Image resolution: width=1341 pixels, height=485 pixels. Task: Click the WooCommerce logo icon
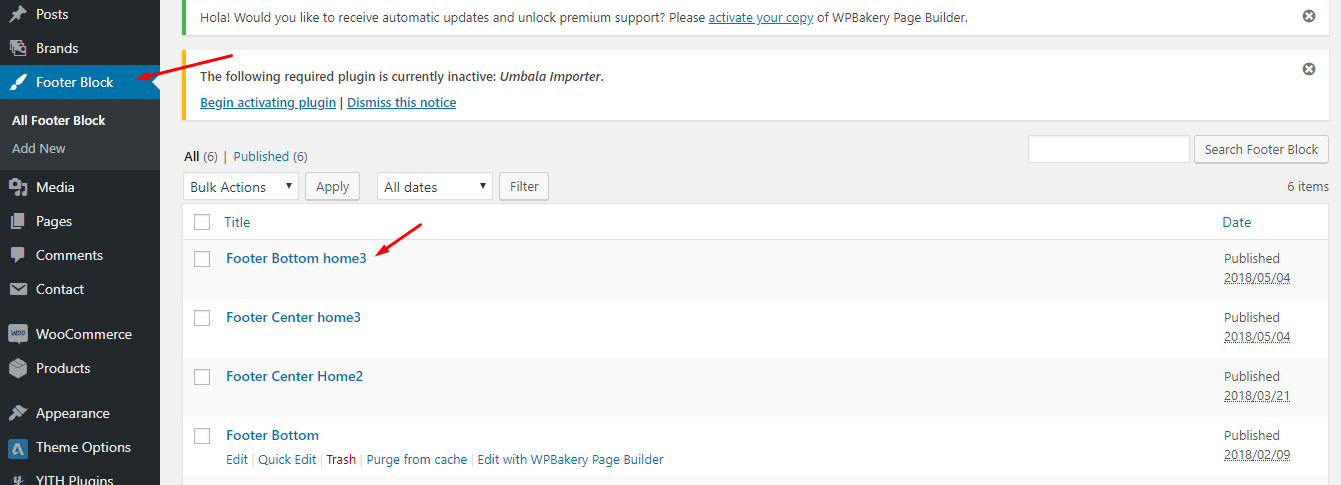point(18,334)
